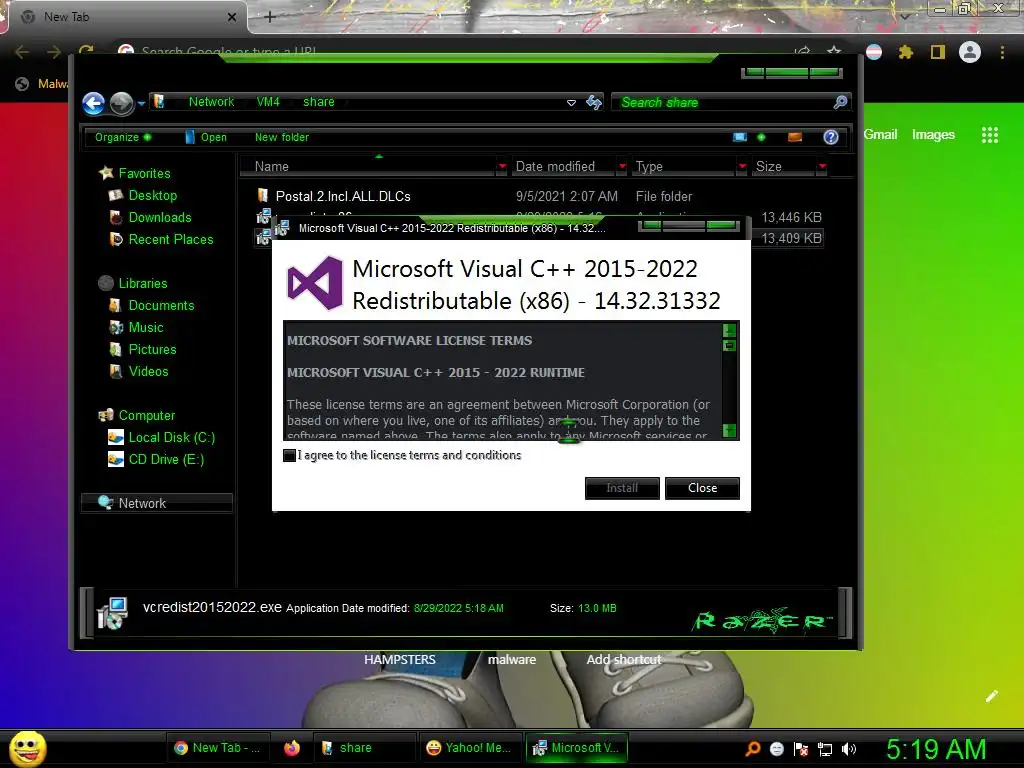This screenshot has height=768, width=1024.
Task: Open the Explorer help question mark icon
Action: pos(831,137)
